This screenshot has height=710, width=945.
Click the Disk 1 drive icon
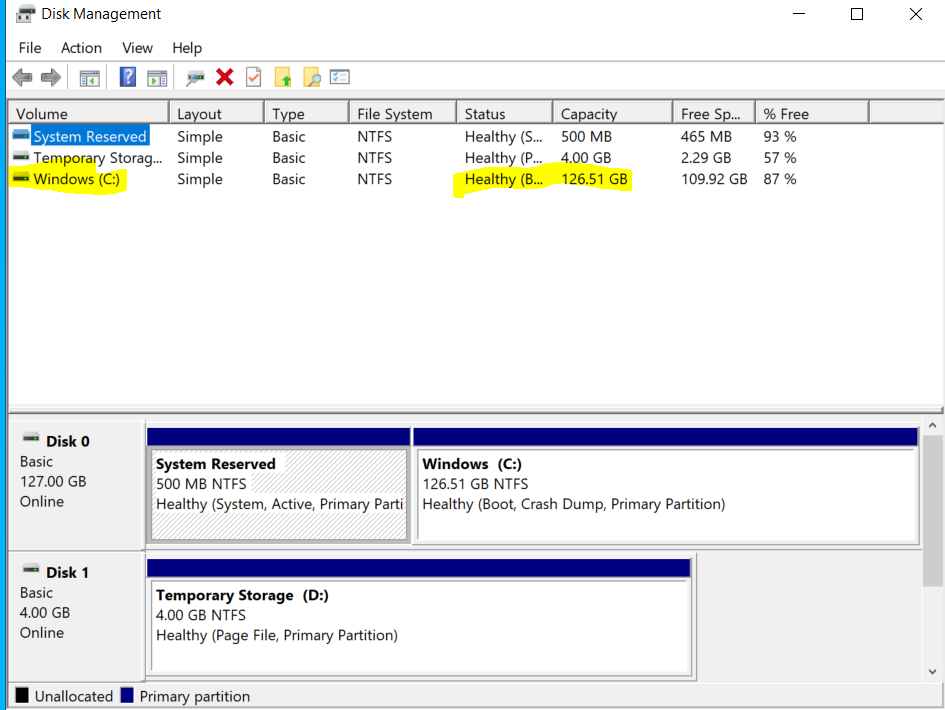[31, 568]
